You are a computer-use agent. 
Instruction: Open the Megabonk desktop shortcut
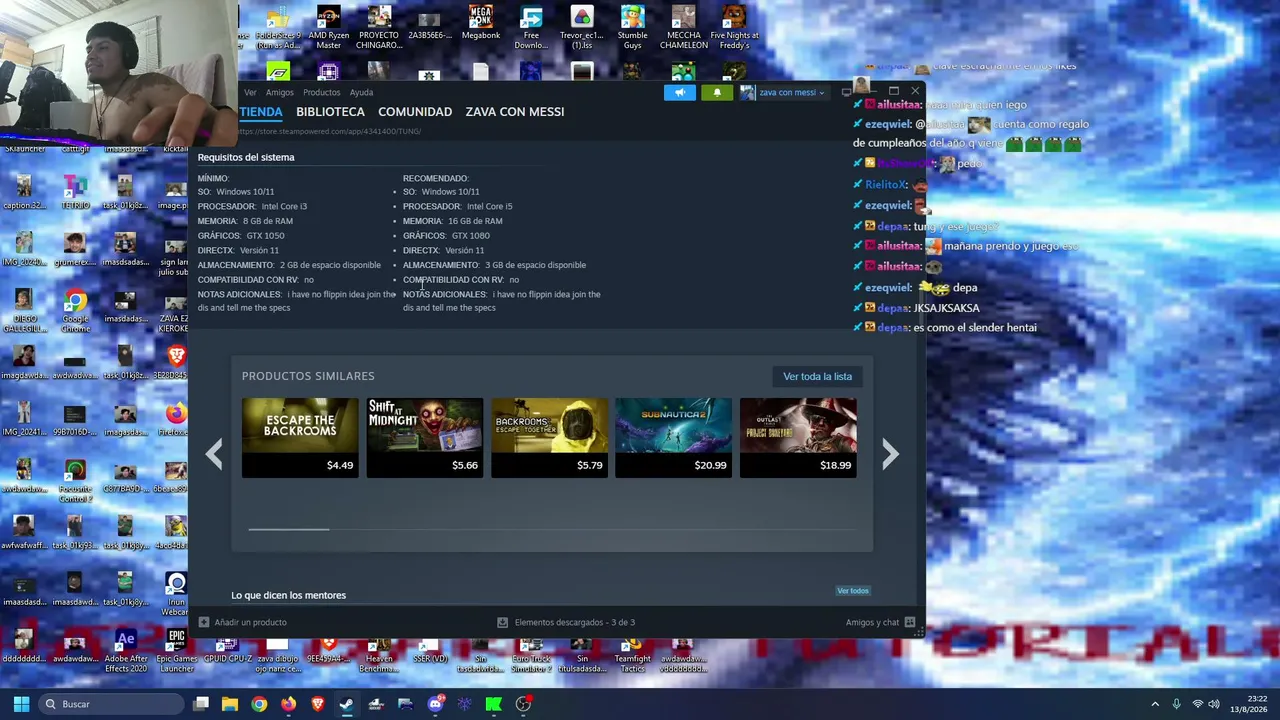point(480,24)
